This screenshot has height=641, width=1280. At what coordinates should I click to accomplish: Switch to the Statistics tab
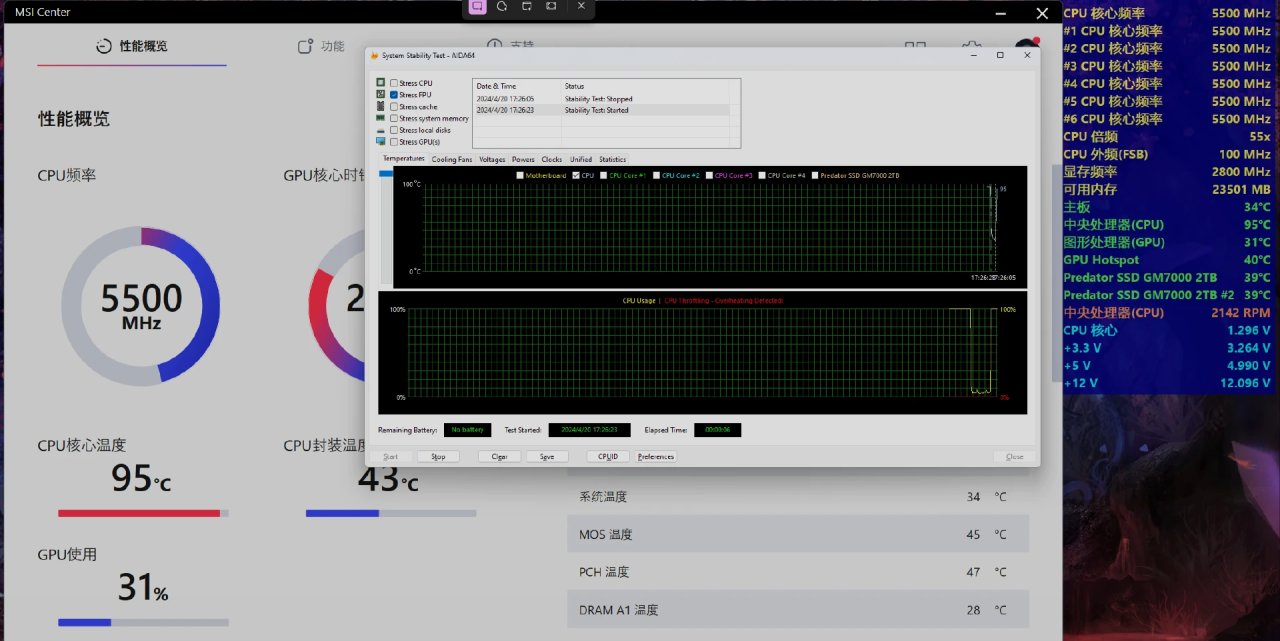612,159
